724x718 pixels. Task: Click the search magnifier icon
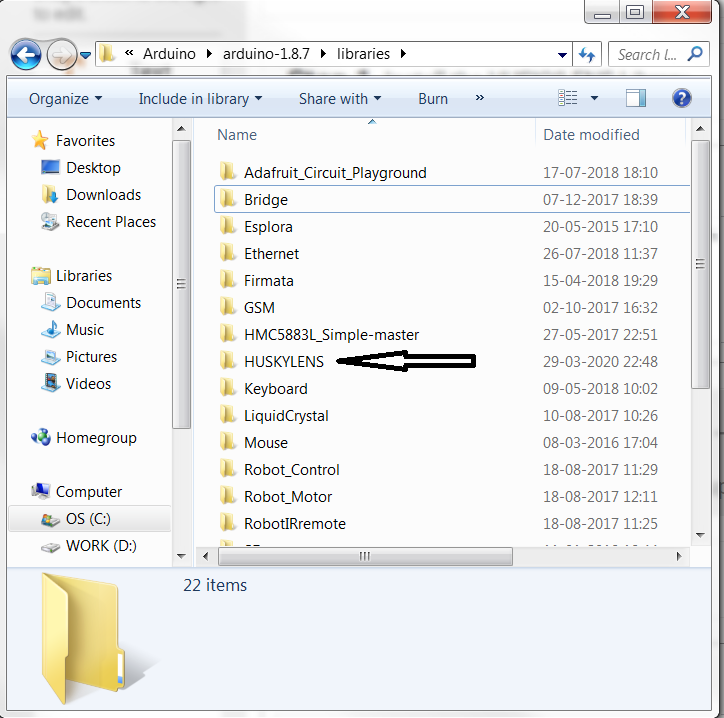coord(695,54)
